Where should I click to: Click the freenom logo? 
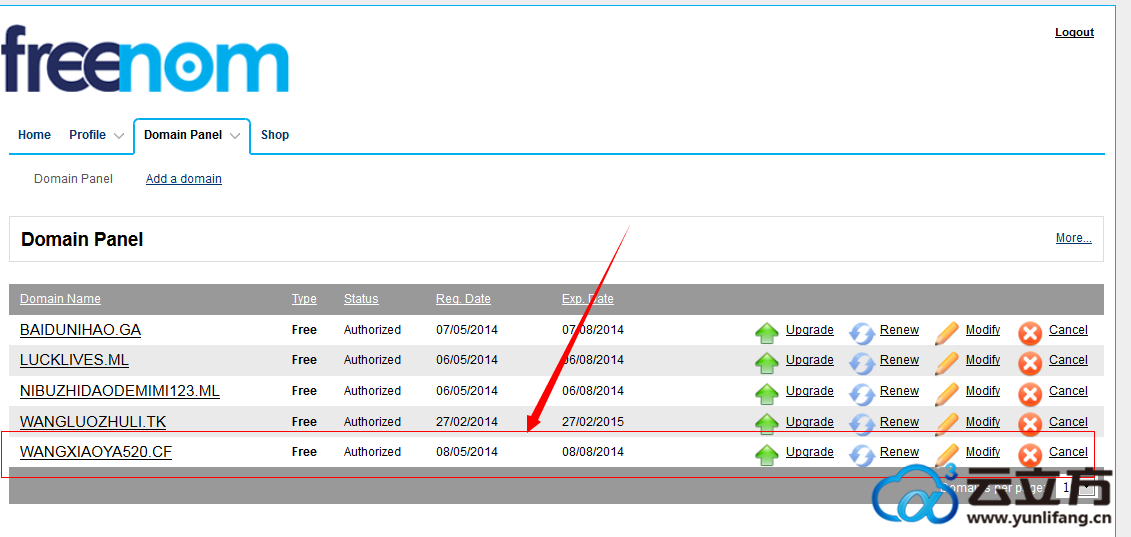[x=146, y=60]
